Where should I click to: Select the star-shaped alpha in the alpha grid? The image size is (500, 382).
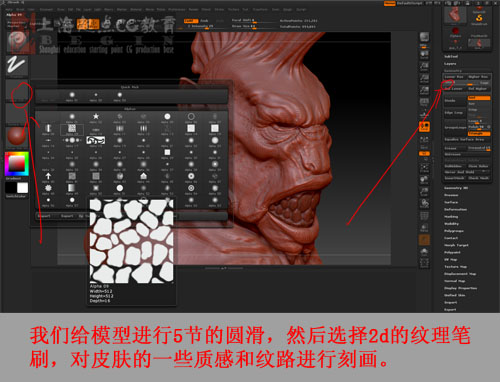(x=96, y=116)
